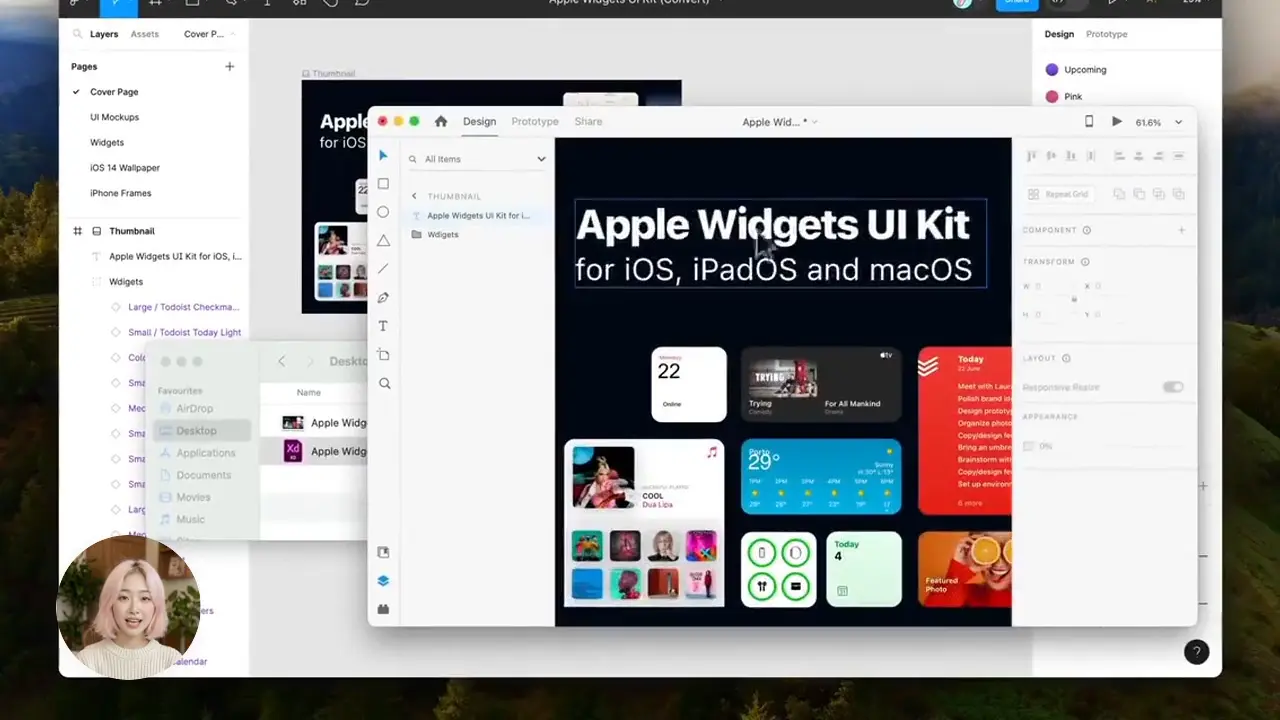Screen dimensions: 1280x720
Task: Select the Ellipse tool
Action: pyautogui.click(x=383, y=211)
